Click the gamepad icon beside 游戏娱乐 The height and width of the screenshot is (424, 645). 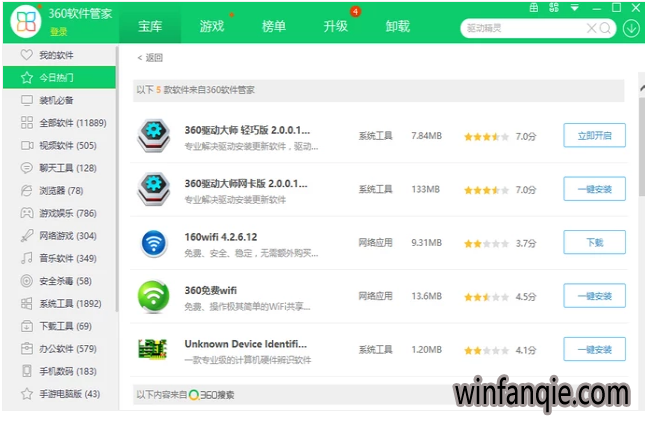27,213
